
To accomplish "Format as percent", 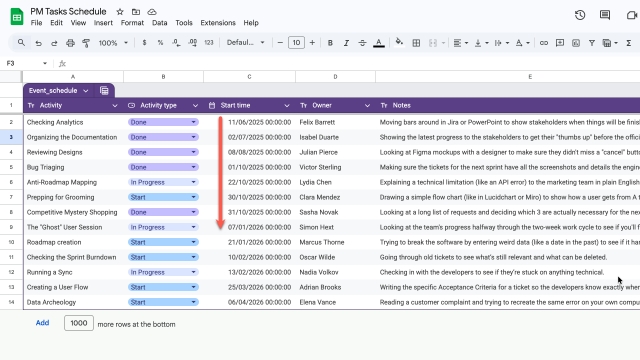I will point(160,42).
